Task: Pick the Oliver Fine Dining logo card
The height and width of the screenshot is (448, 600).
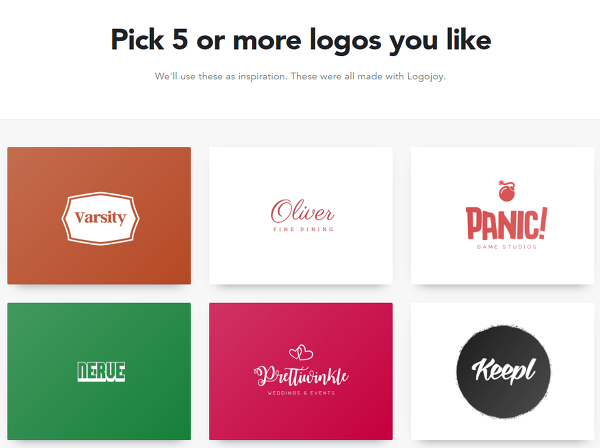Action: (301, 215)
